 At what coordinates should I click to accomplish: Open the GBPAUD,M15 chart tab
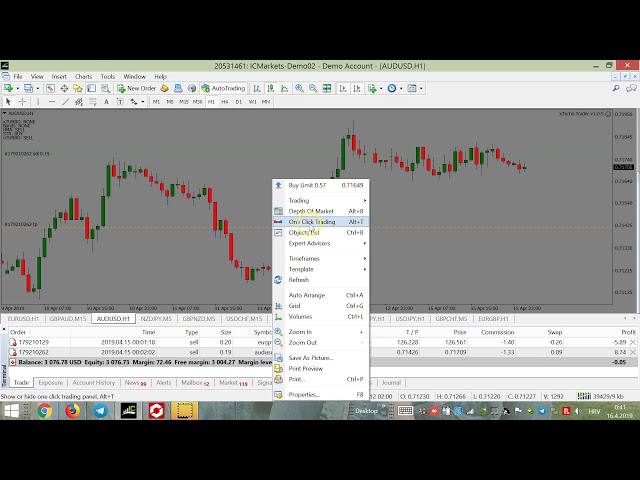pos(69,319)
